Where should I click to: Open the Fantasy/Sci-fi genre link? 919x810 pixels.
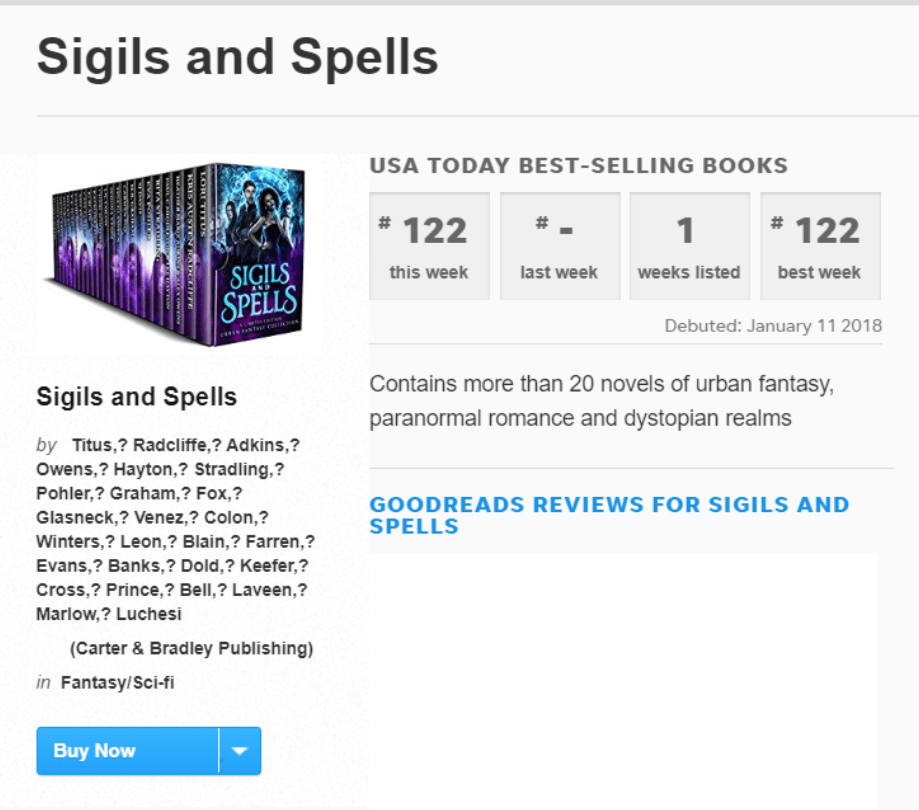117,683
